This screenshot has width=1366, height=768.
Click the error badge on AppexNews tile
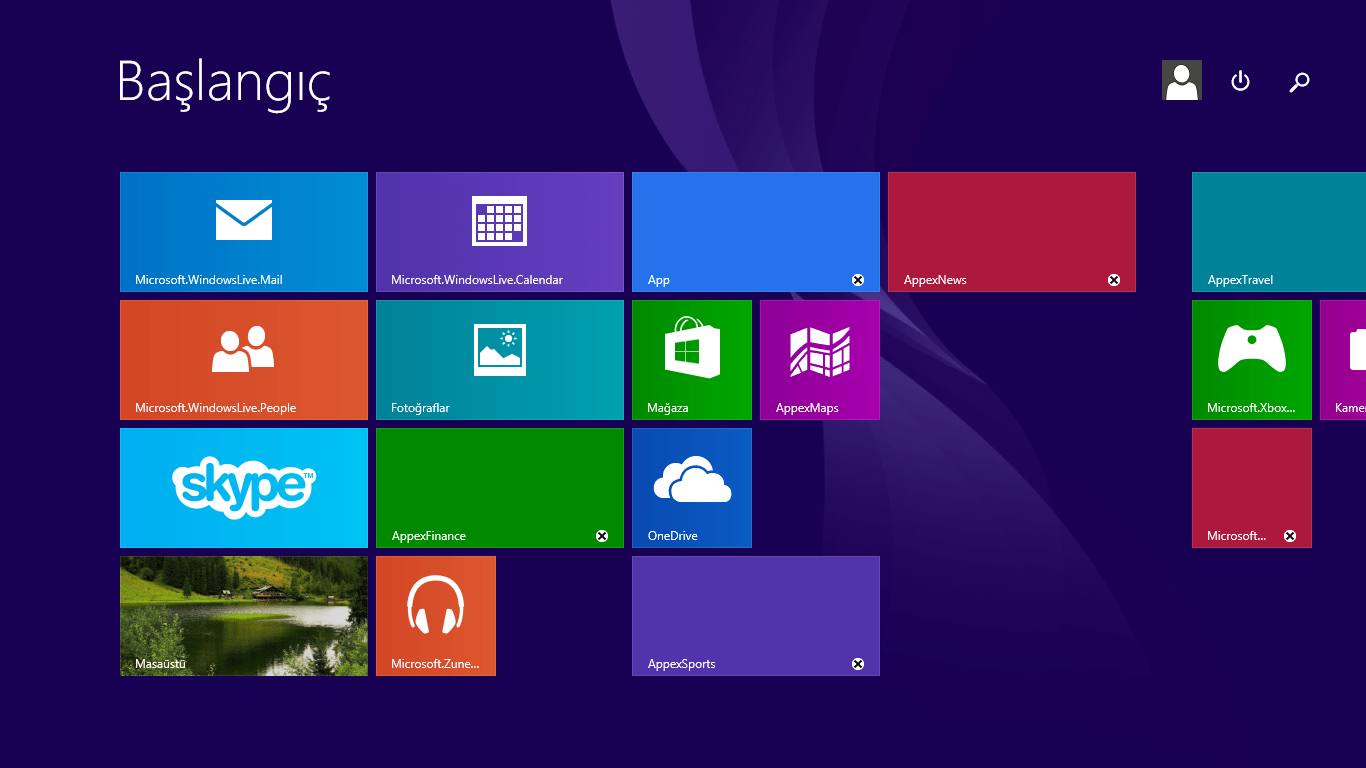coord(1114,280)
